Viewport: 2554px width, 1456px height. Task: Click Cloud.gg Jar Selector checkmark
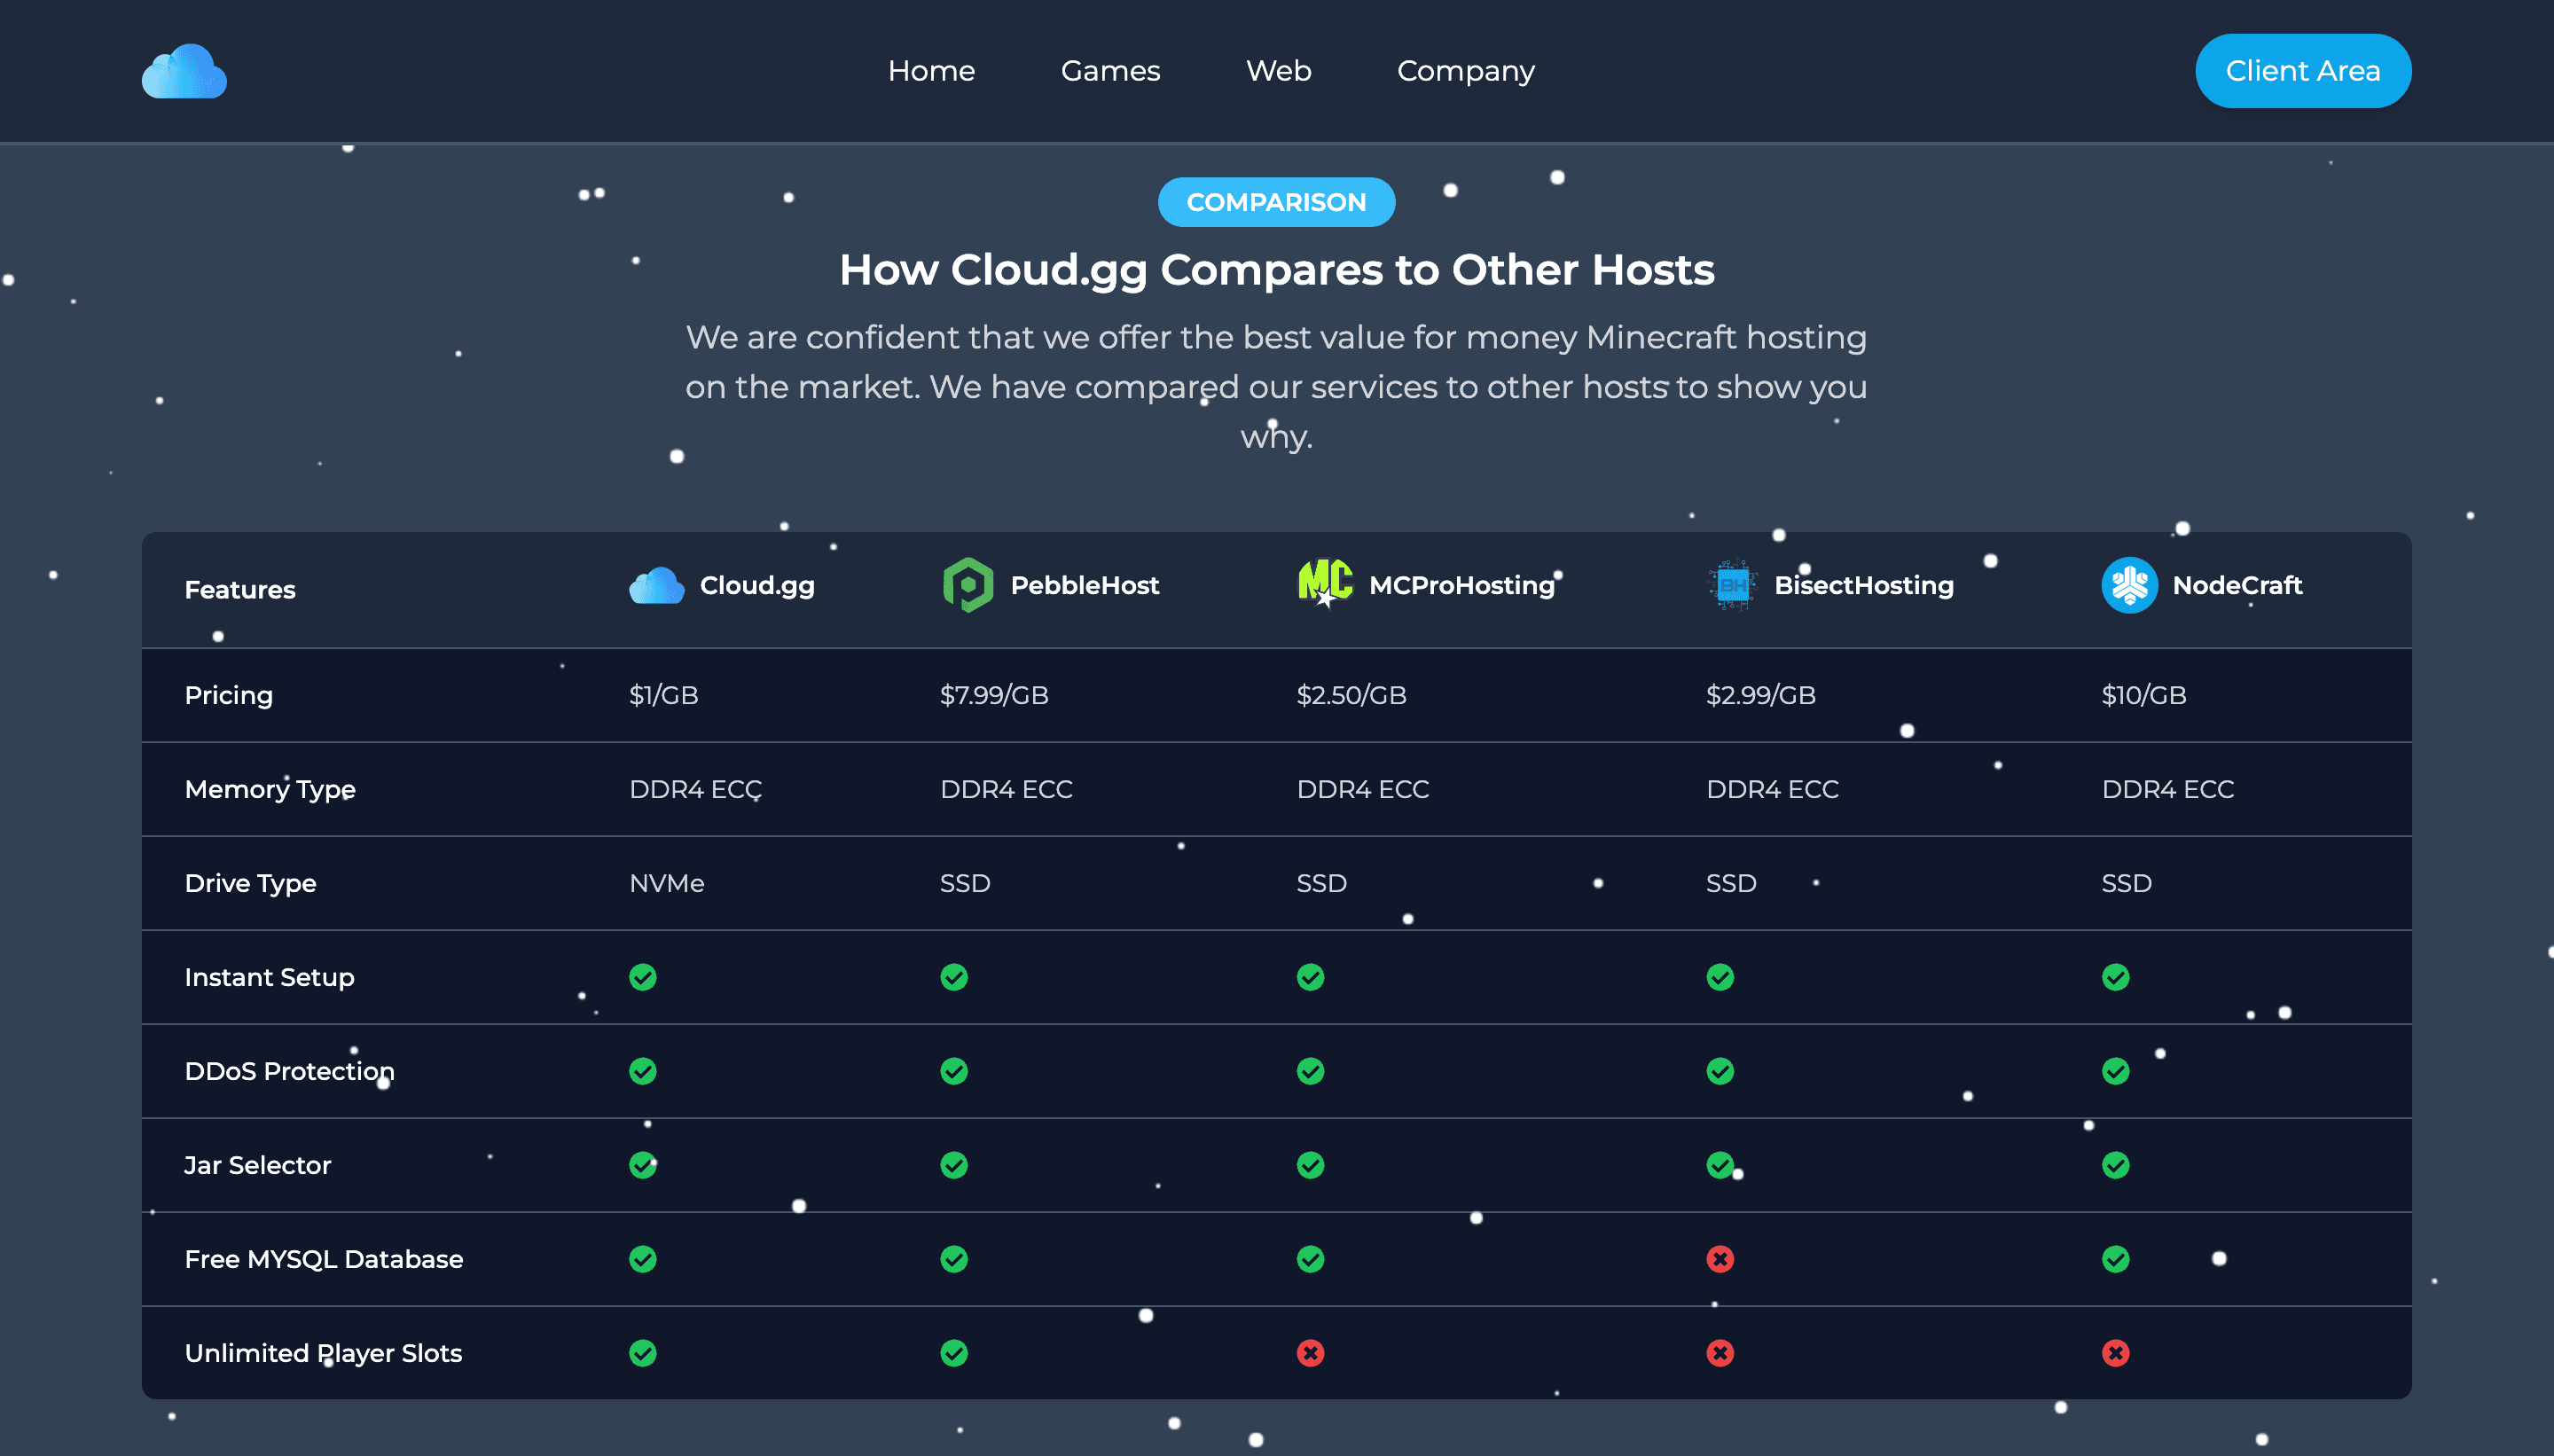pyautogui.click(x=643, y=1165)
